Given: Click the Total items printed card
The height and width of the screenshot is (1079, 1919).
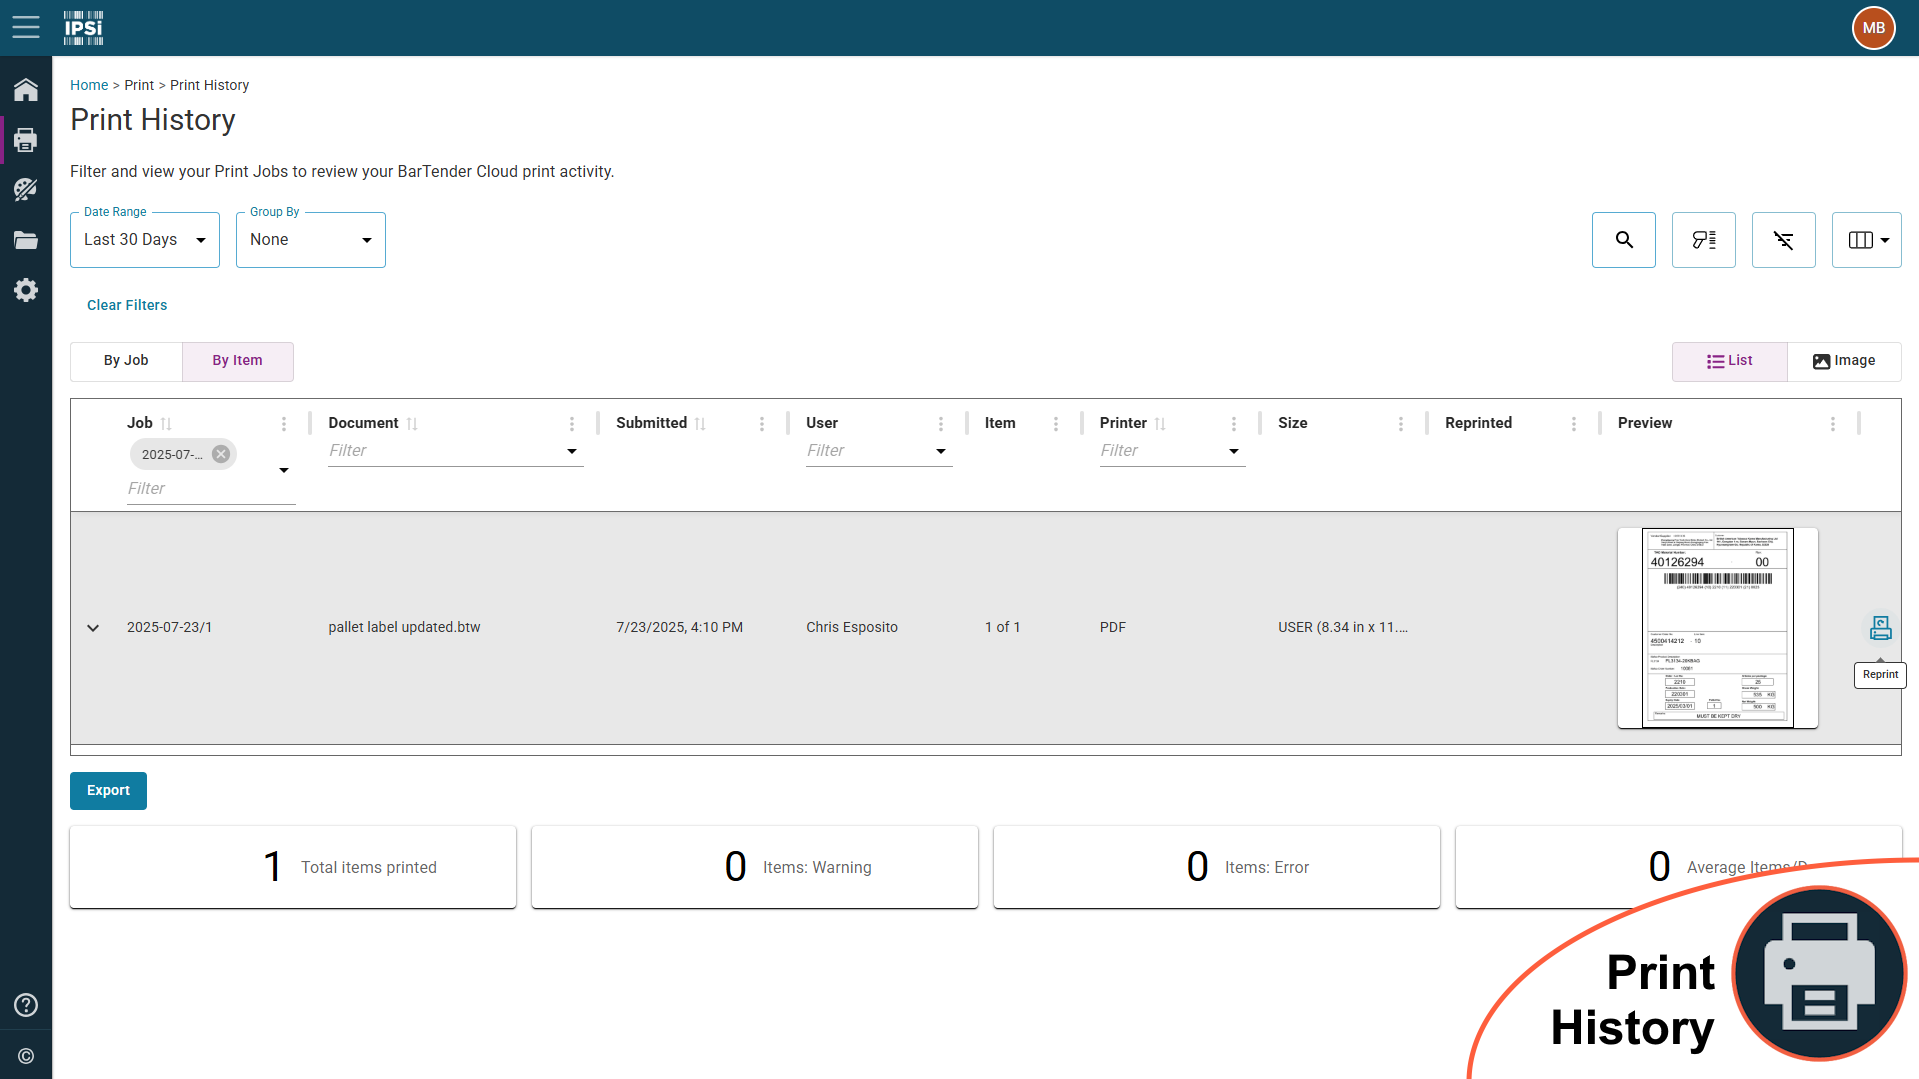Looking at the screenshot, I should pyautogui.click(x=293, y=867).
